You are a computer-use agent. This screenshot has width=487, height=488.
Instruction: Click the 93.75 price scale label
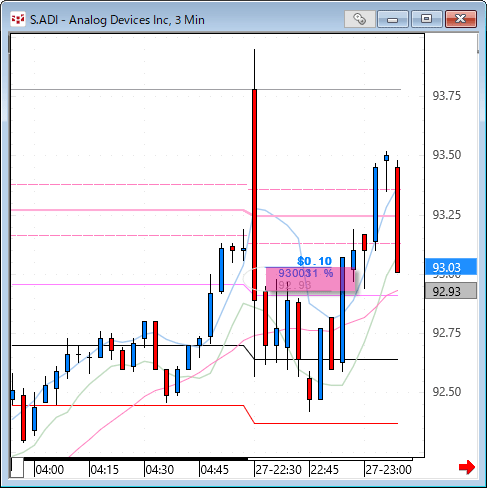point(447,96)
